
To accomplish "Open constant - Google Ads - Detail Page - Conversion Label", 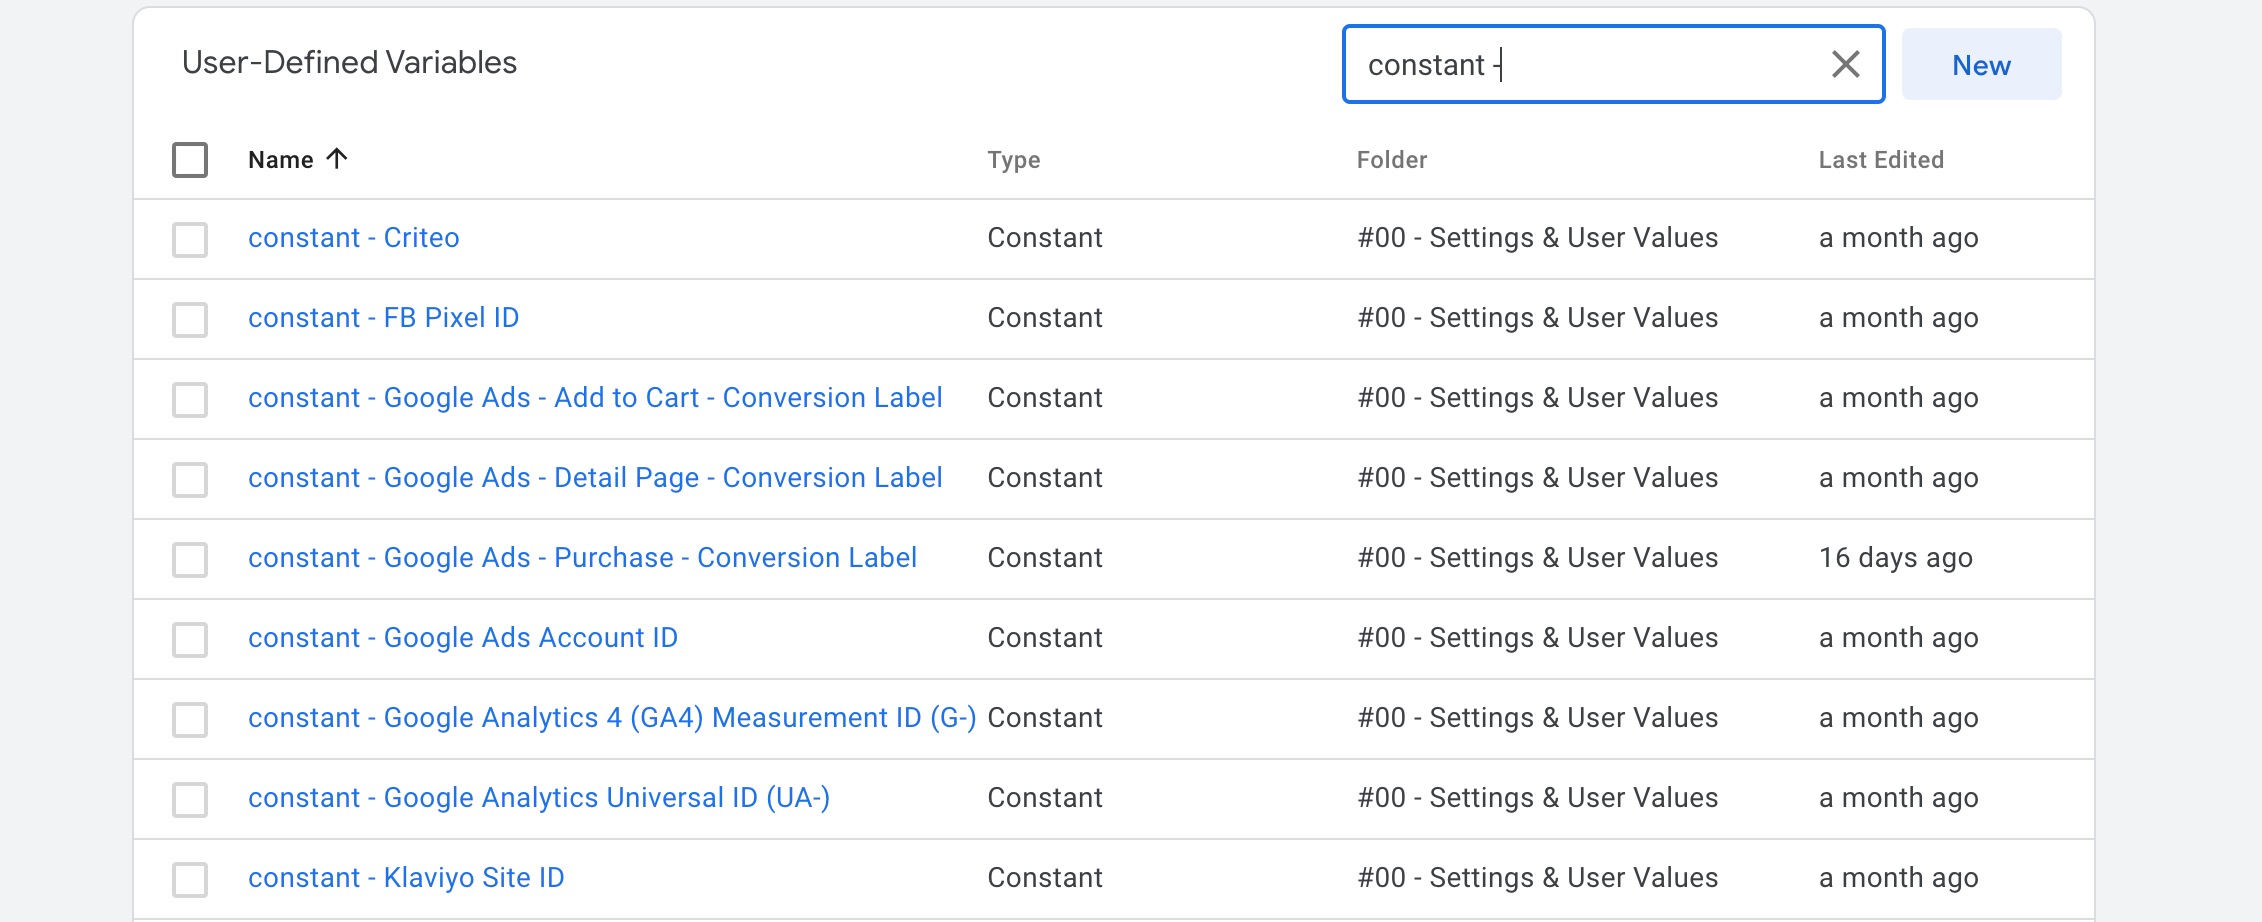I will pyautogui.click(x=595, y=477).
